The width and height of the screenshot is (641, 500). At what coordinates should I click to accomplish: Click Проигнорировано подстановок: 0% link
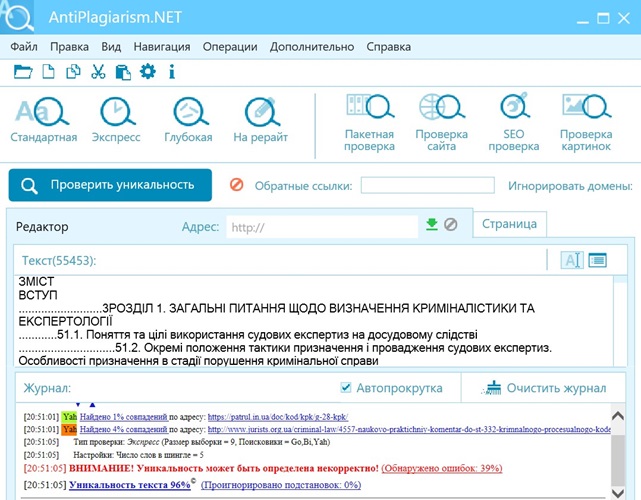click(281, 485)
